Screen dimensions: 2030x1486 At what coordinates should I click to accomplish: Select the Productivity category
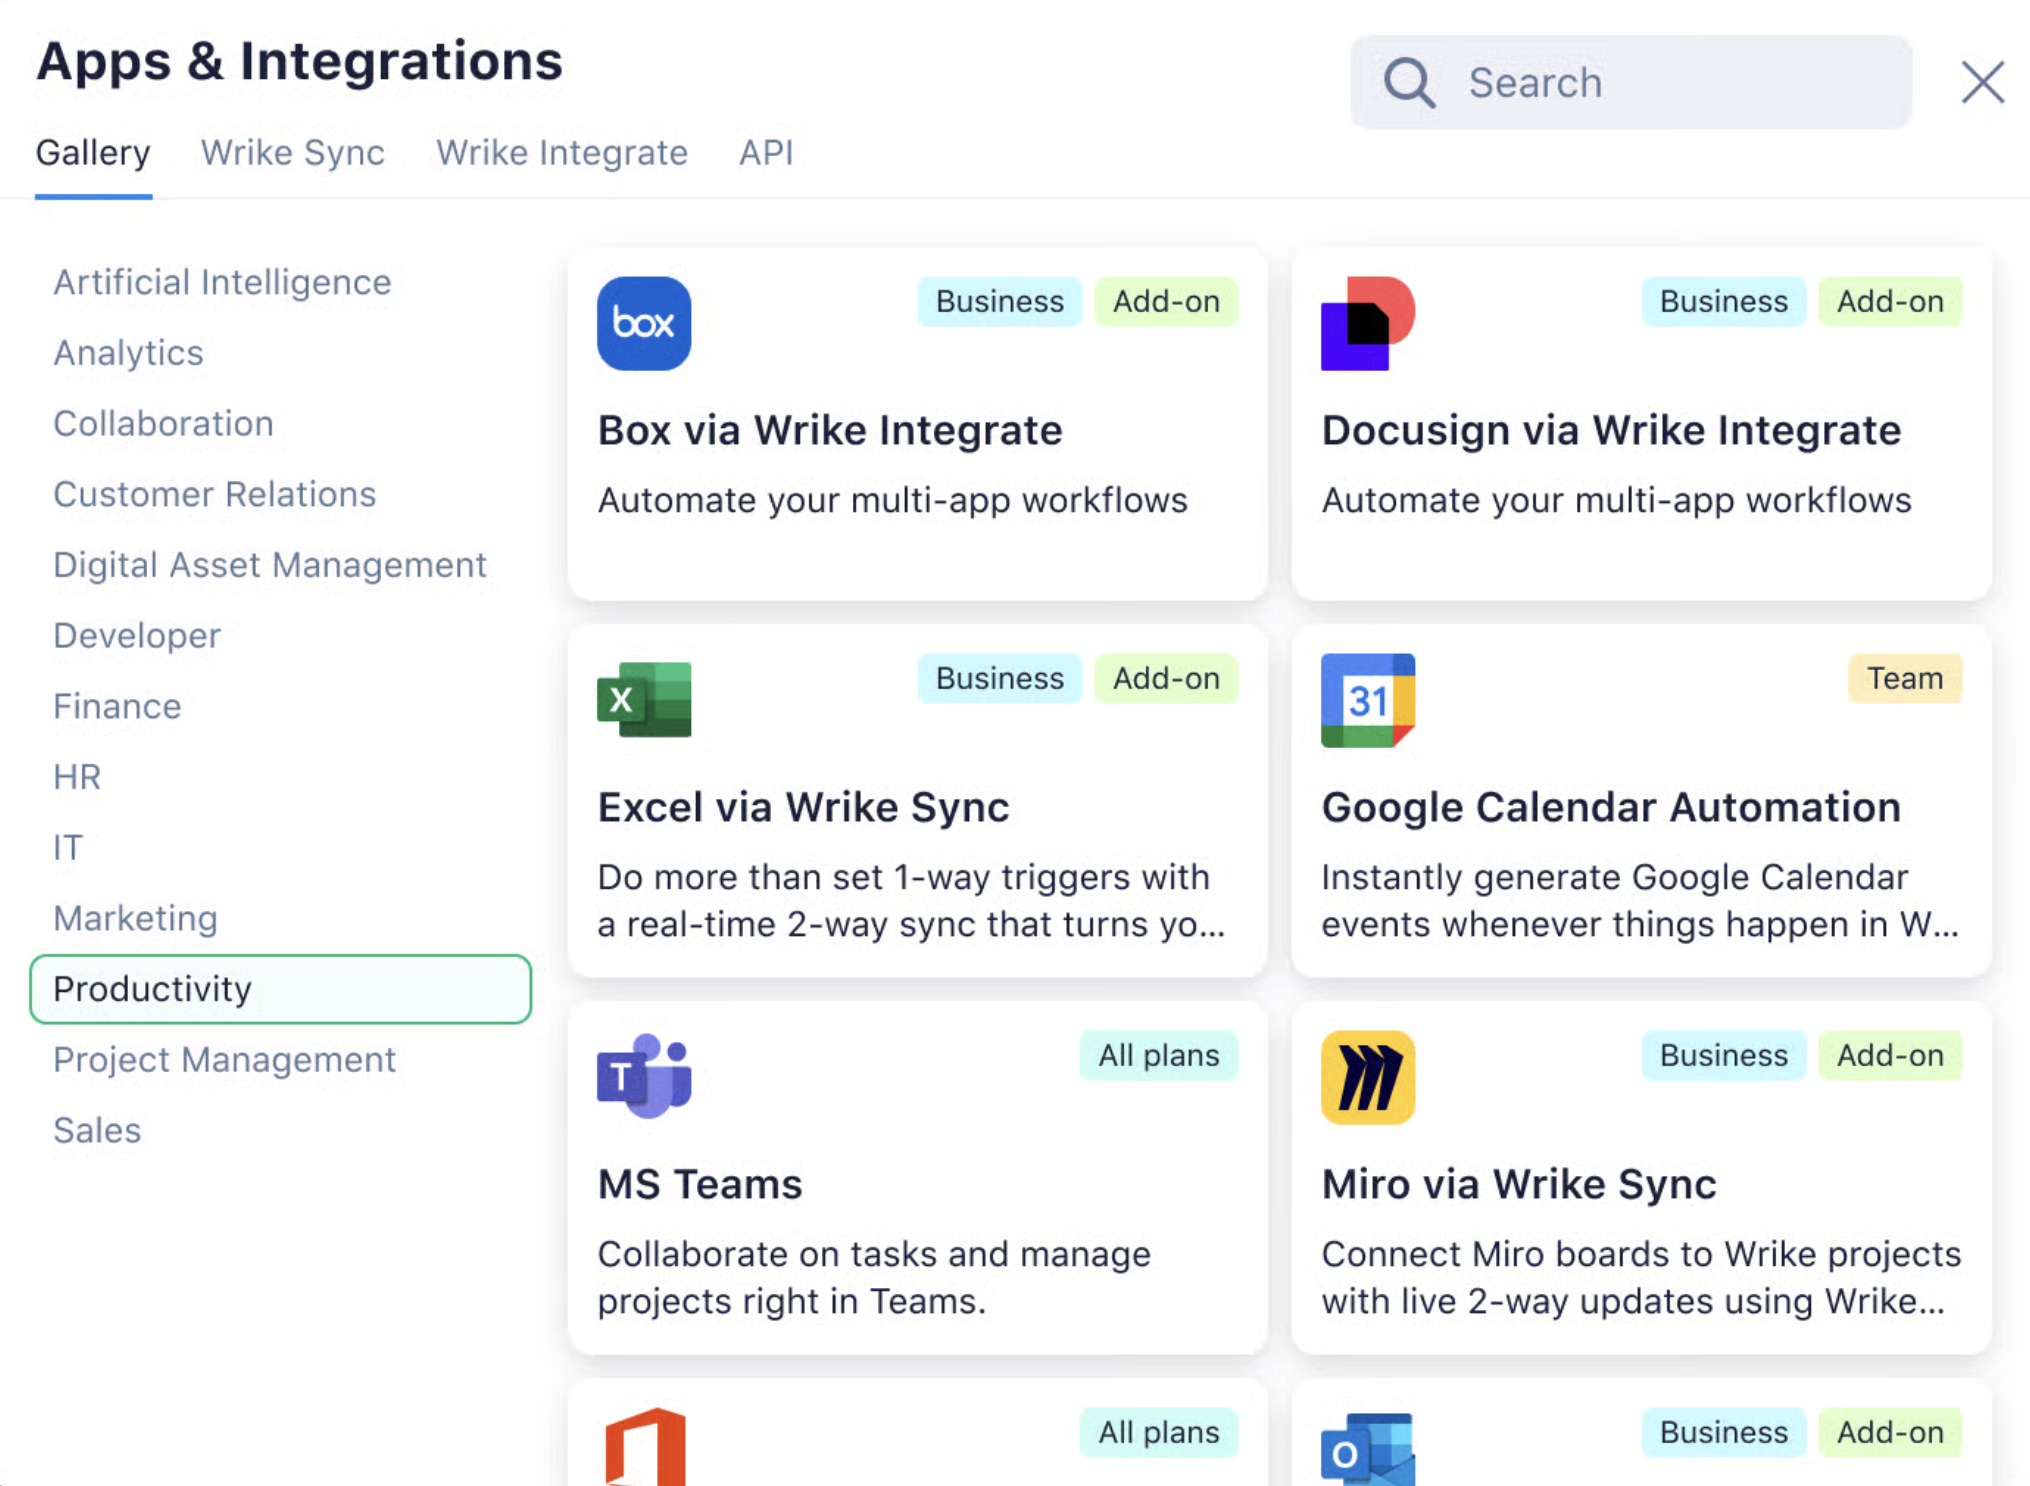280,989
